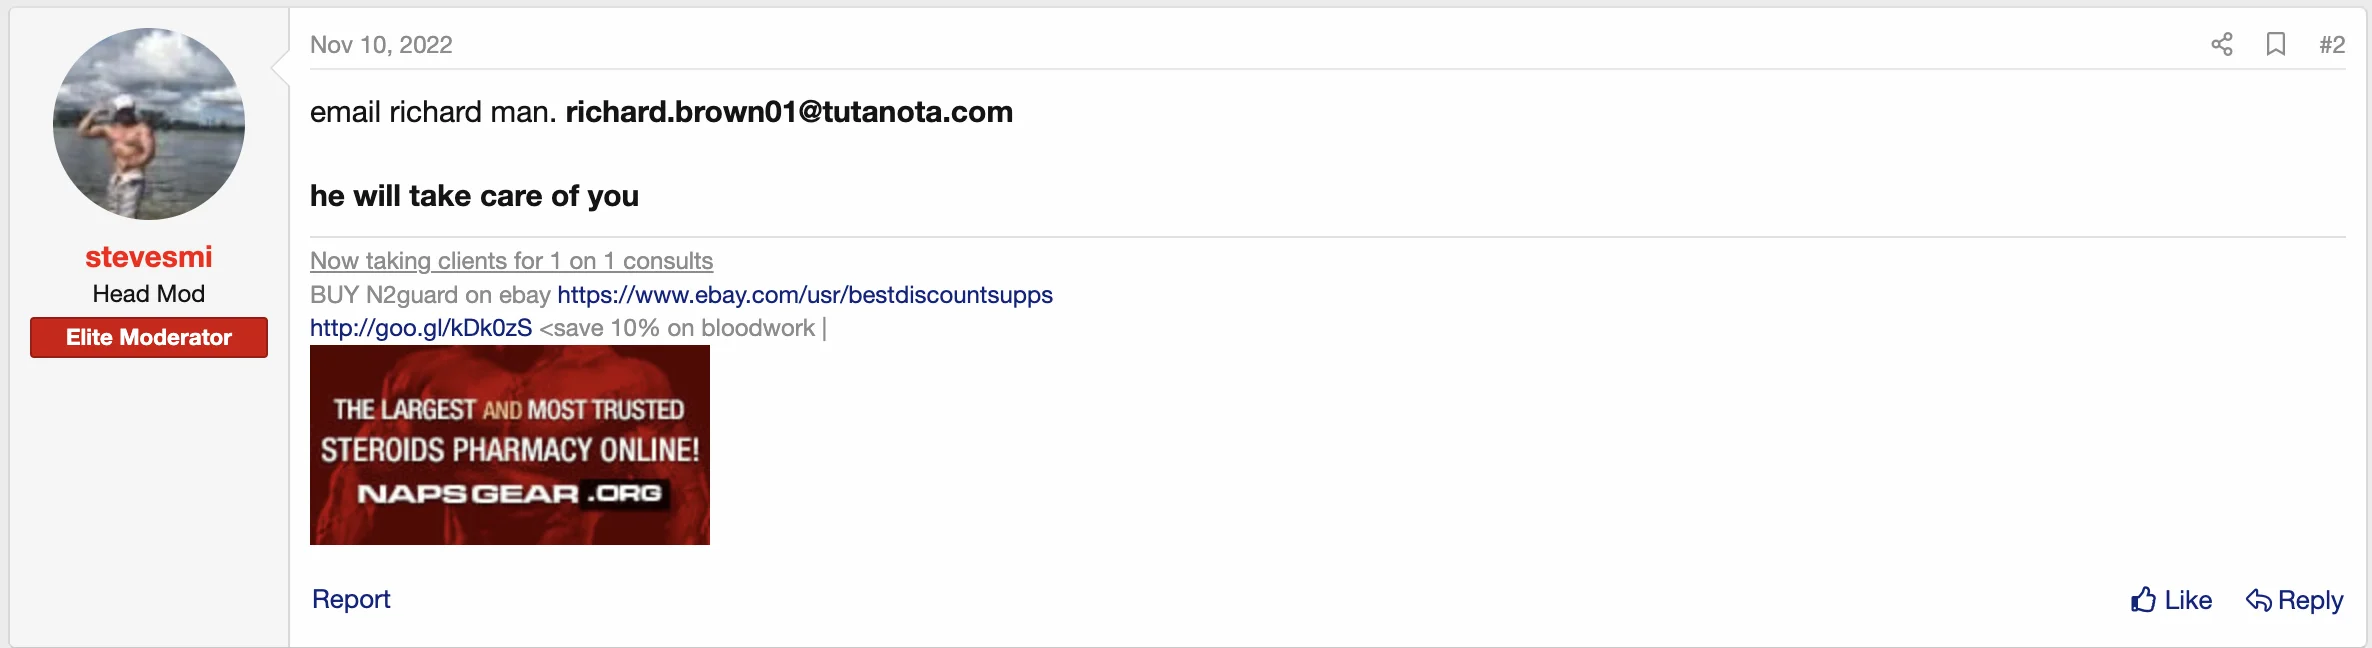This screenshot has height=648, width=2372.
Task: Follow the goo.gl/kDk0zS bloodwork link
Action: (421, 328)
